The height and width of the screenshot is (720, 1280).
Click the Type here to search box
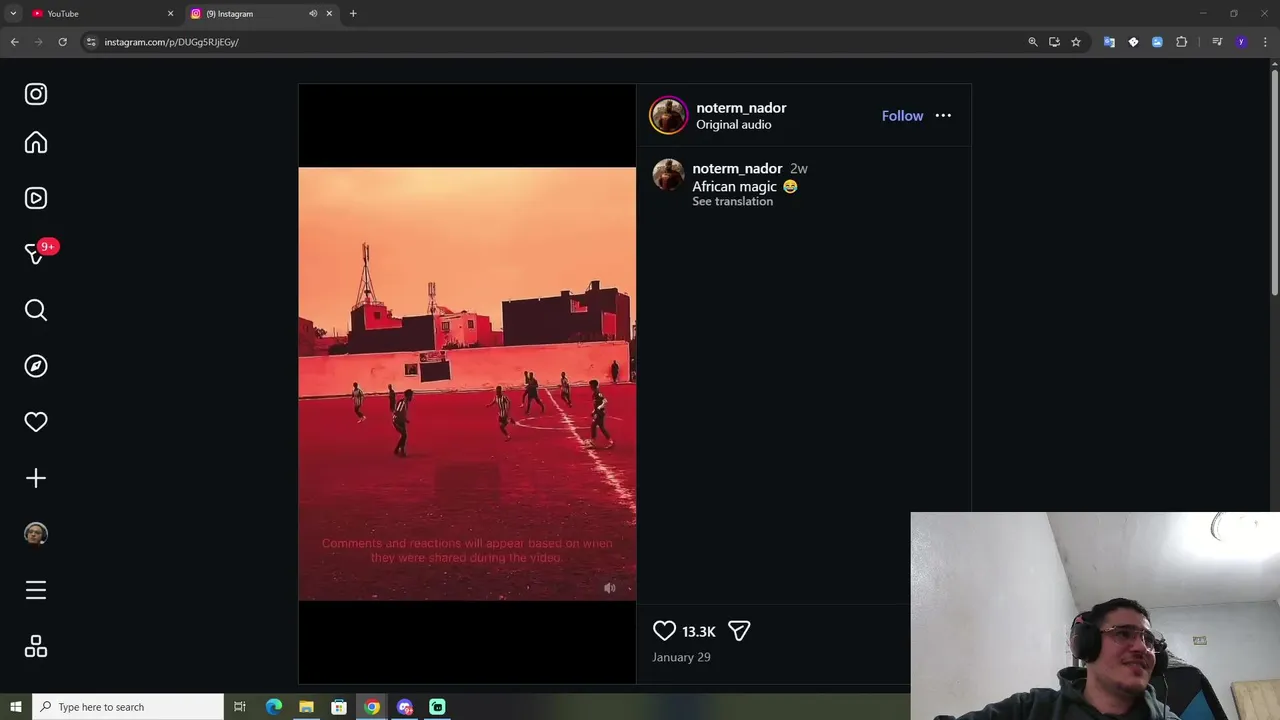click(128, 707)
